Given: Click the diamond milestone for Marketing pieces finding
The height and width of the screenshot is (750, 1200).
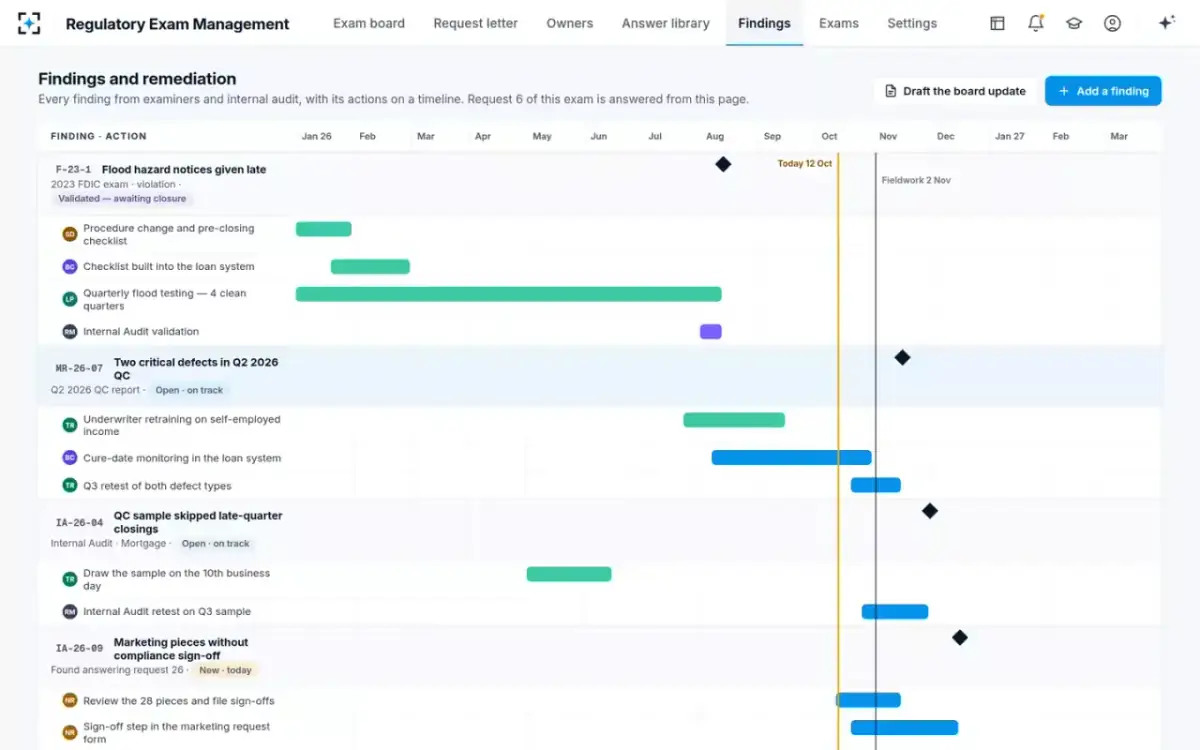Looking at the screenshot, I should [960, 638].
